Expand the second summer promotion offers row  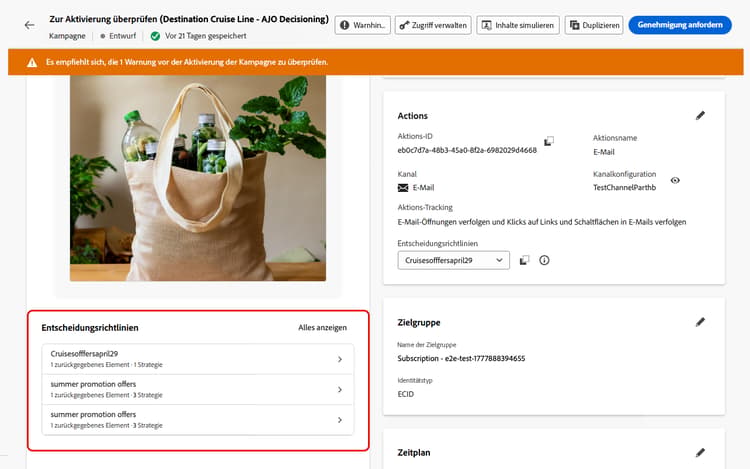pos(198,420)
